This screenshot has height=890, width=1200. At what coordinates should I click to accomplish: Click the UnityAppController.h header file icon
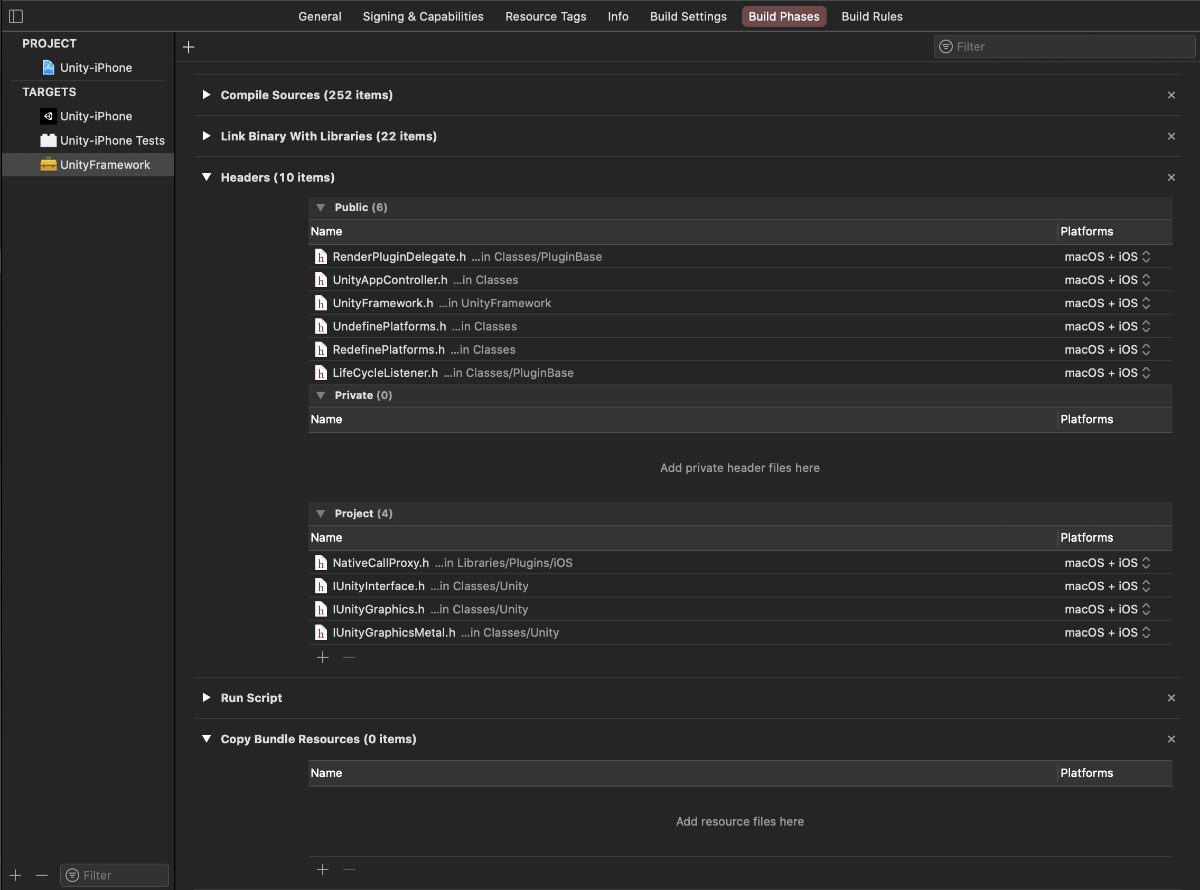[x=321, y=280]
